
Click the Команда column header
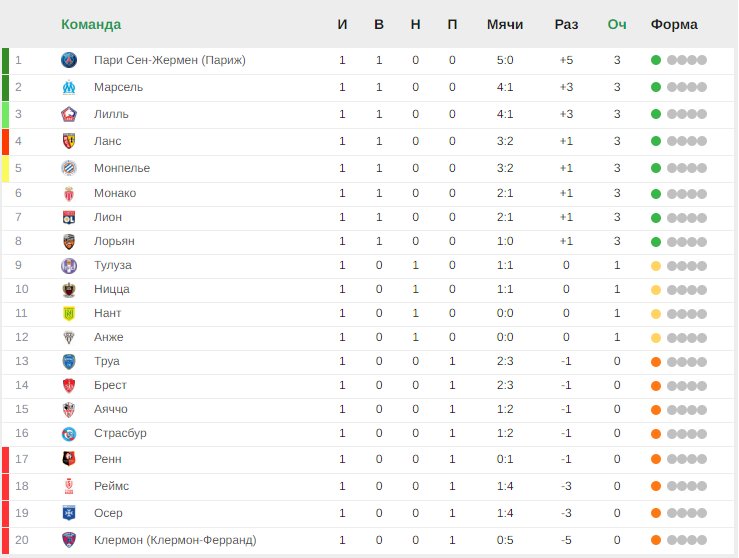[x=91, y=24]
